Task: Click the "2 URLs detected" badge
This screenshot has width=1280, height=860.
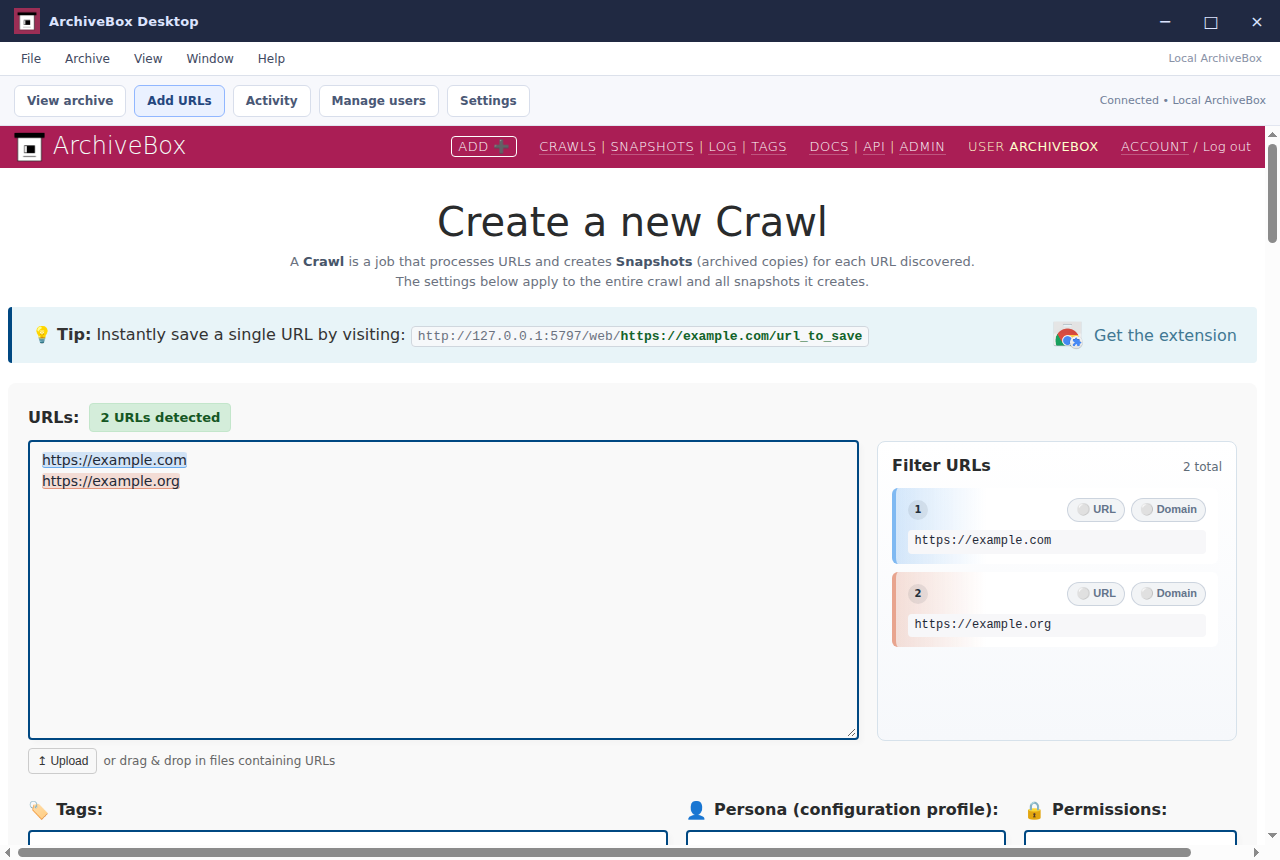Action: (x=160, y=418)
